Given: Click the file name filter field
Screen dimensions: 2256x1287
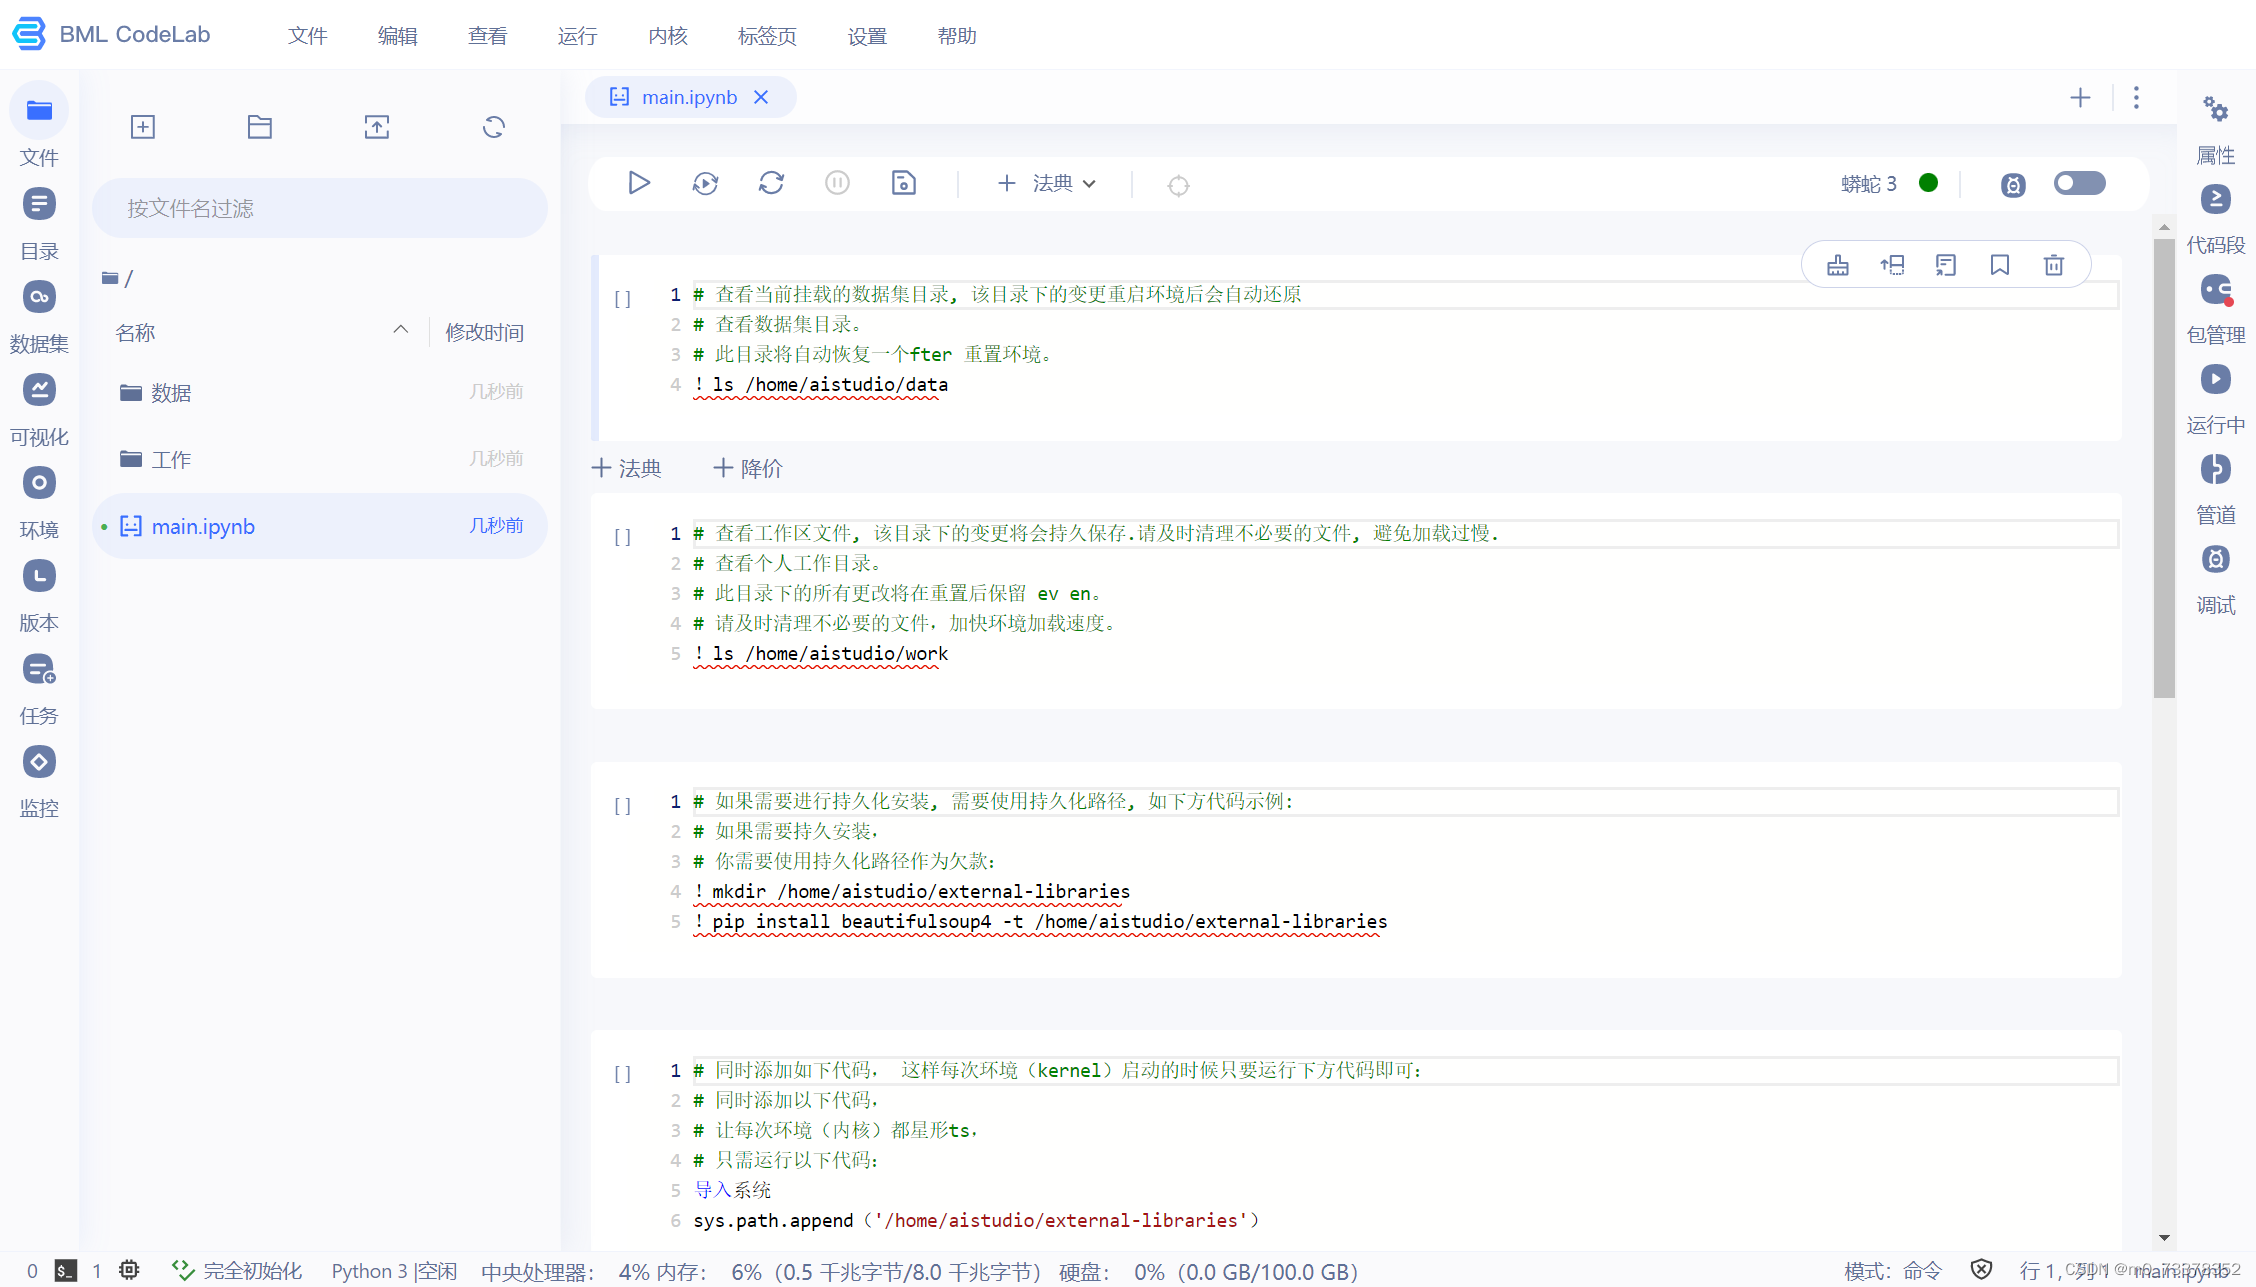Looking at the screenshot, I should tap(320, 208).
